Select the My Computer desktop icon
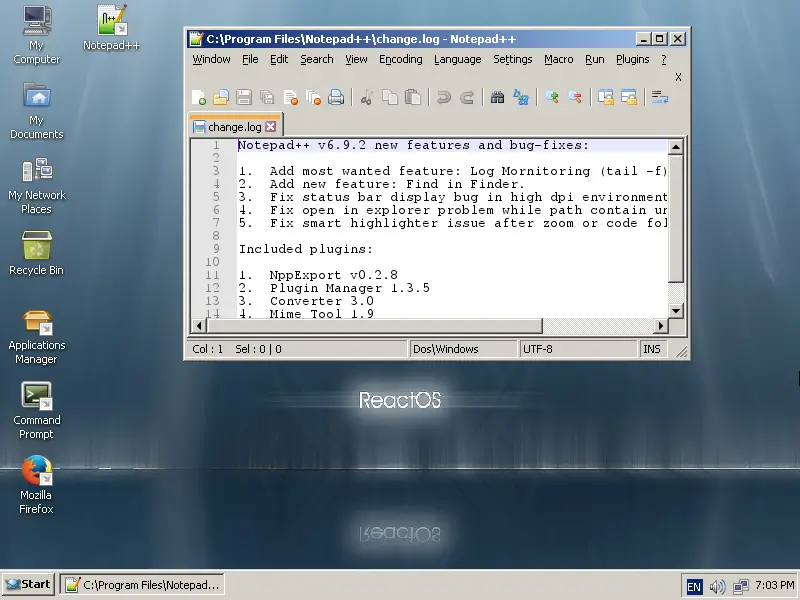Image resolution: width=800 pixels, height=600 pixels. [x=37, y=35]
